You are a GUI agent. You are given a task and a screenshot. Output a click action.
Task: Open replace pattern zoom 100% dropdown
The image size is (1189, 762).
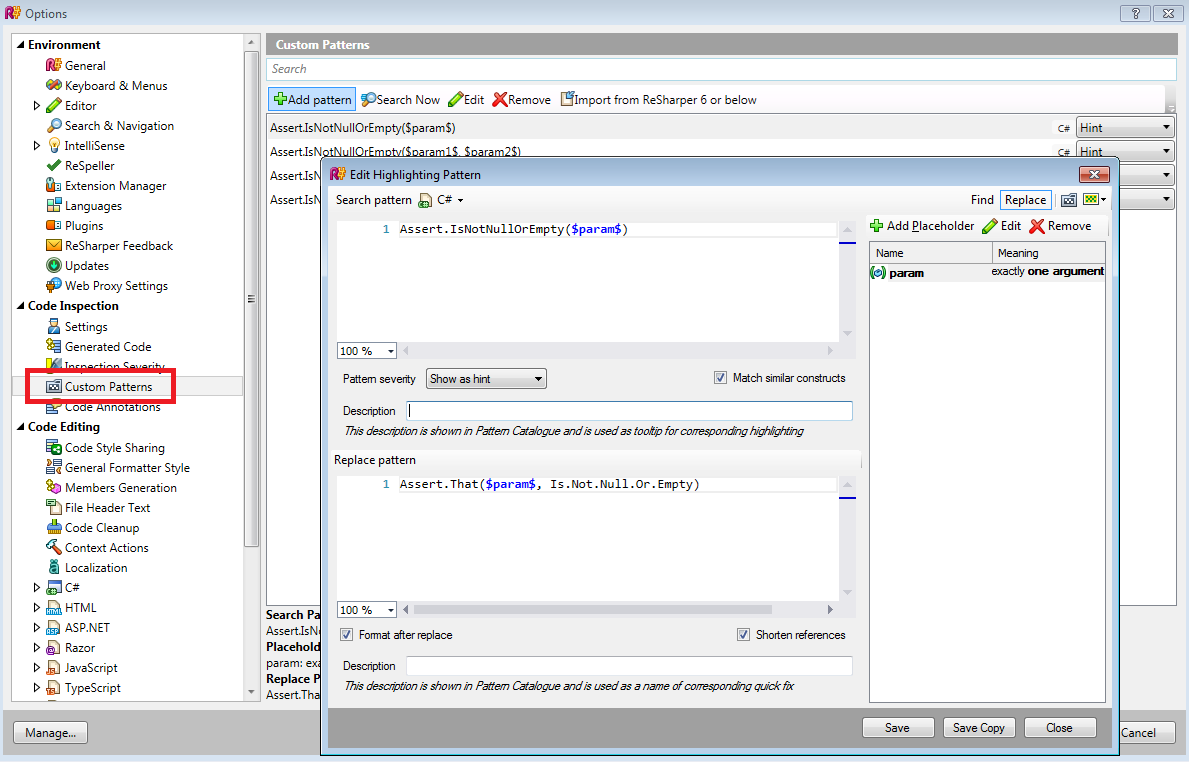coord(367,610)
